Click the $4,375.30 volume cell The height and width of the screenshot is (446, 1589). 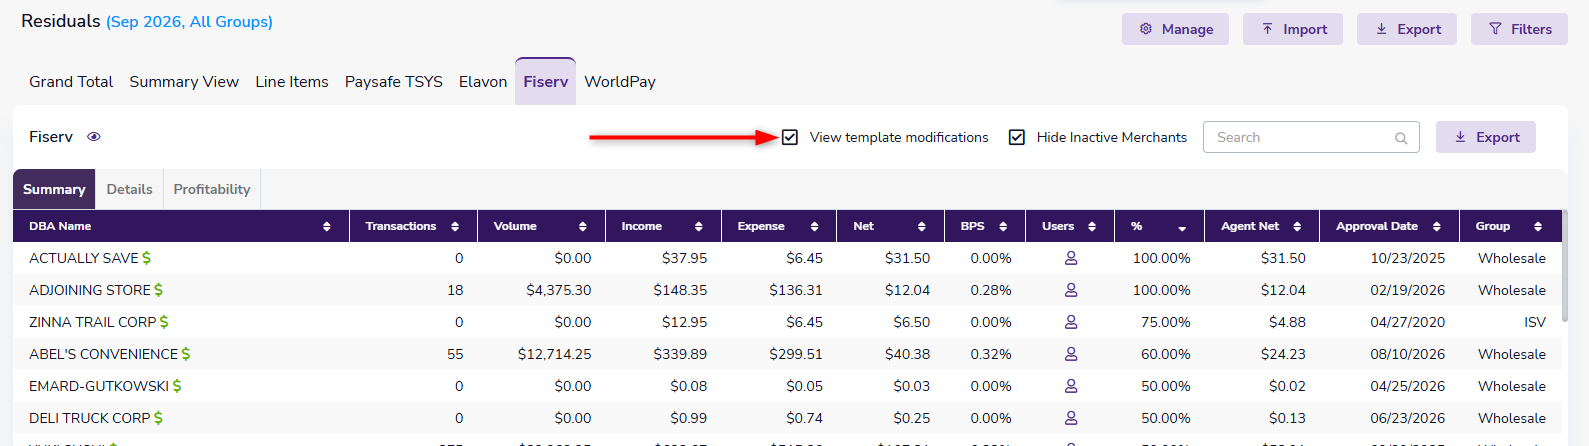click(x=559, y=290)
